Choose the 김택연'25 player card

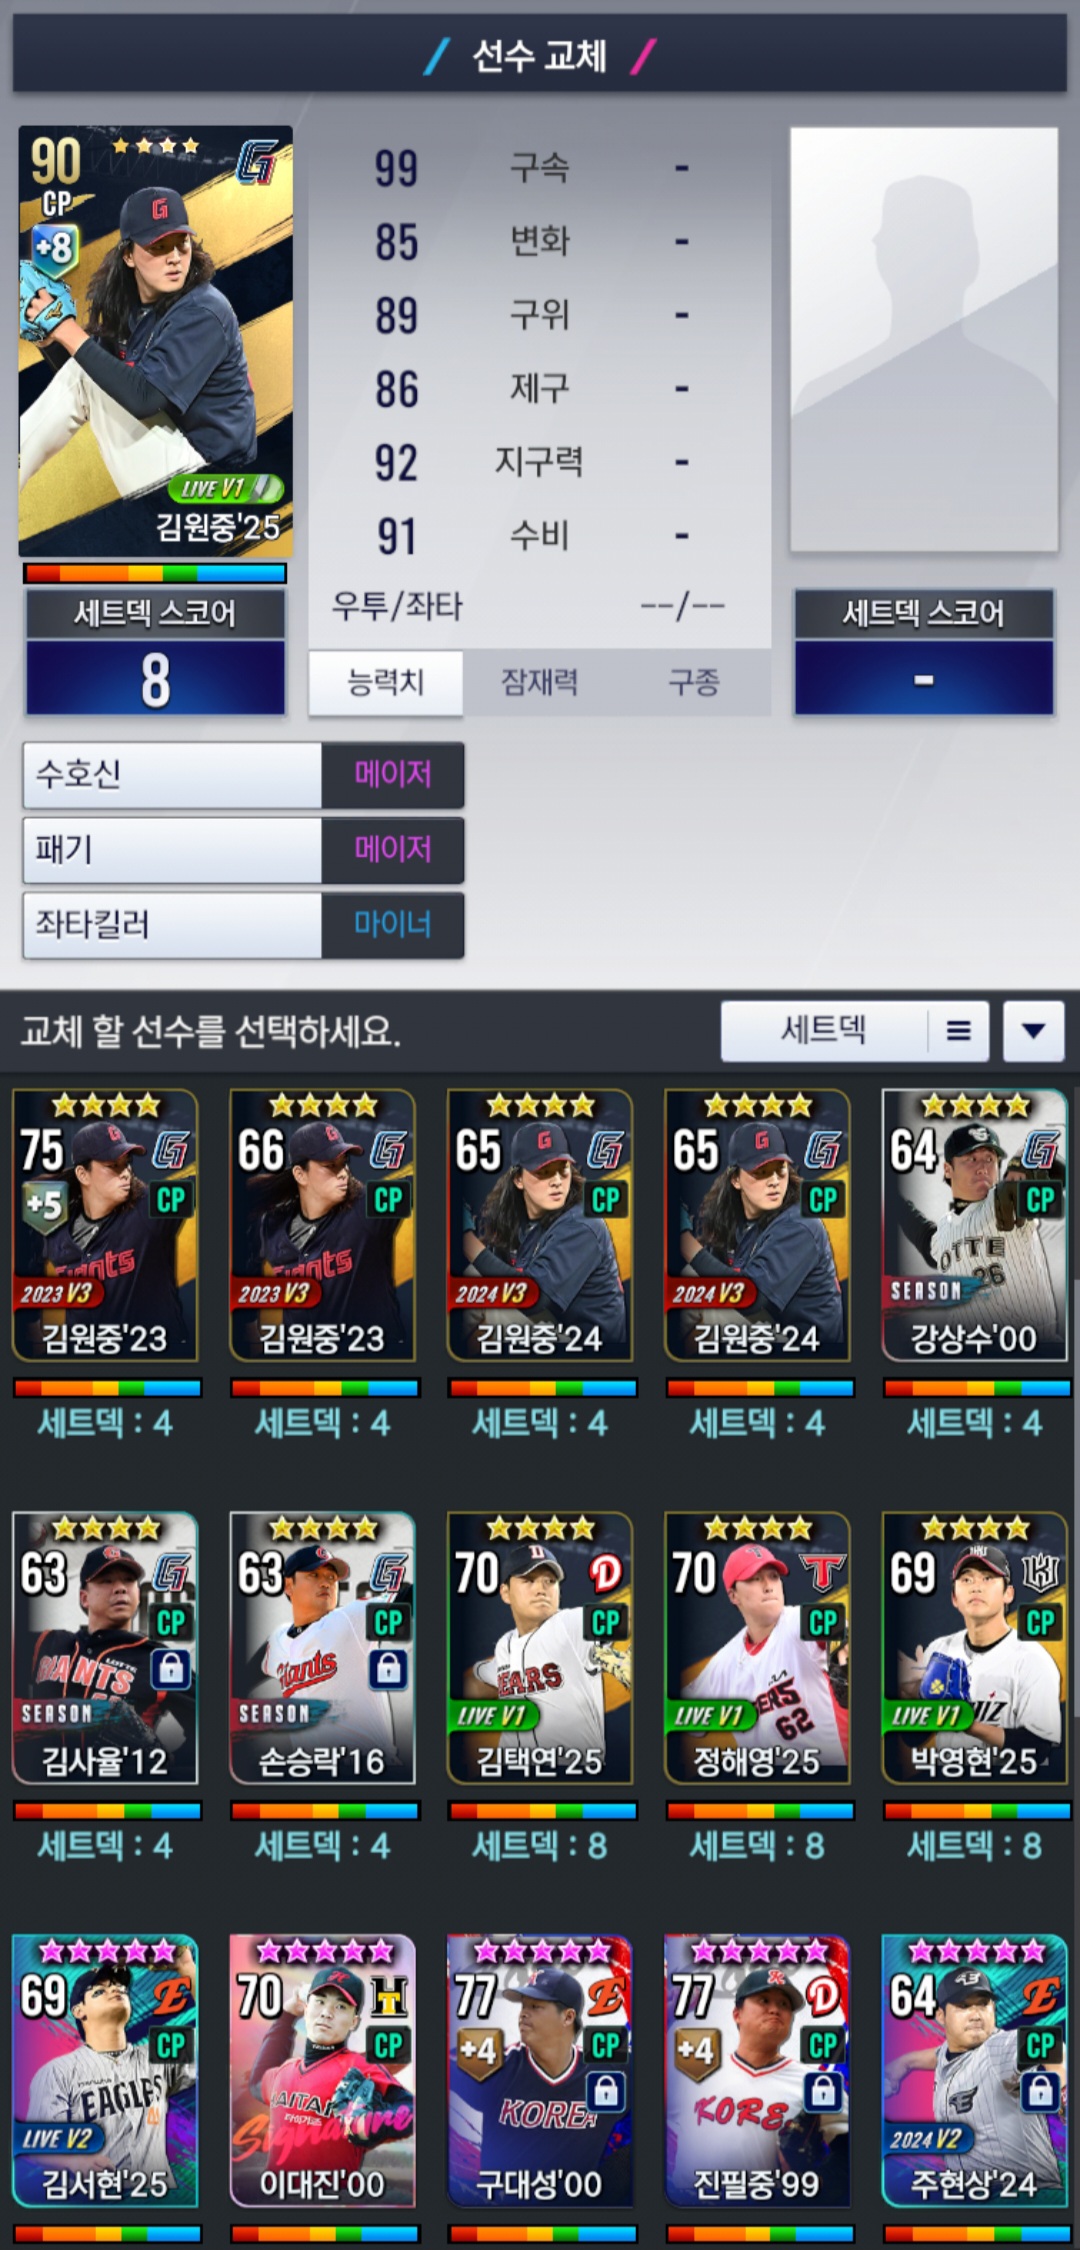(540, 1647)
